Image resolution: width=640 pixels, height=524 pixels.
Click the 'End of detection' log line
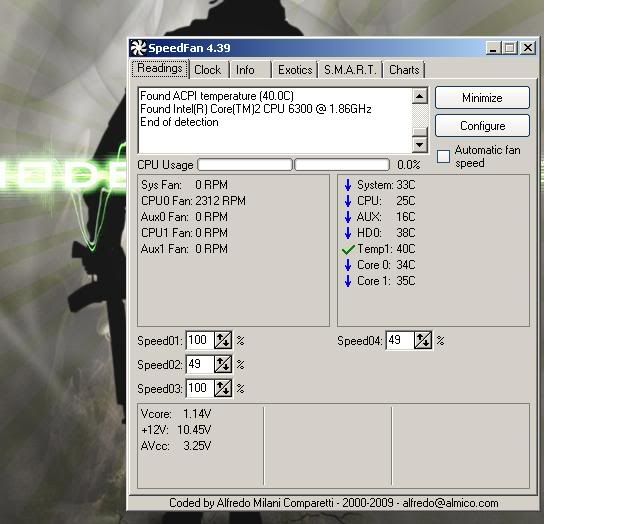179,122
